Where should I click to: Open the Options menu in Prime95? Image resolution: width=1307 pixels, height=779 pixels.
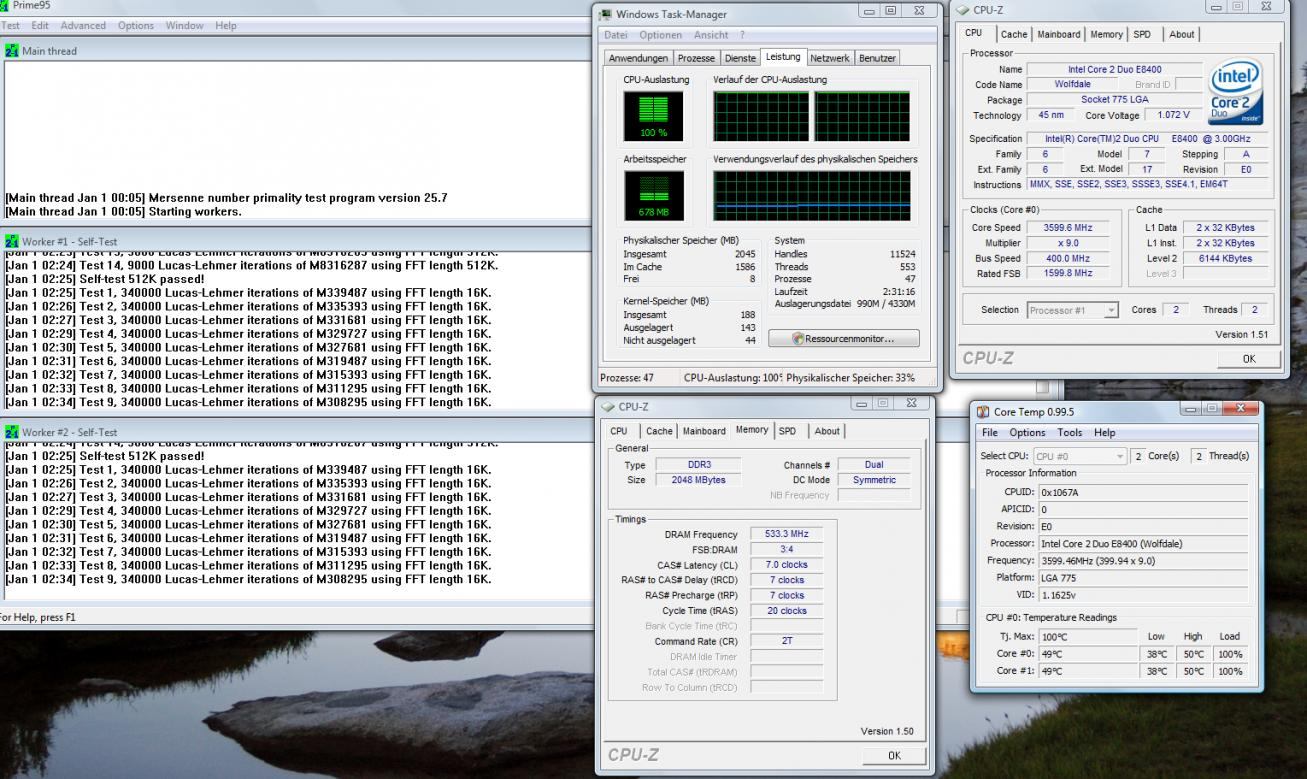[136, 25]
